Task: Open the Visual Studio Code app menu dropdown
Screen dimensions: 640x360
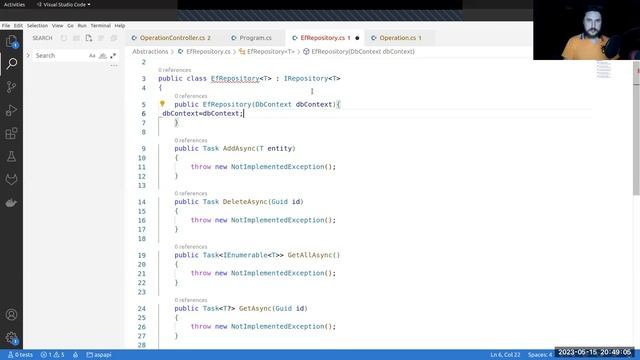Action: [64, 4]
